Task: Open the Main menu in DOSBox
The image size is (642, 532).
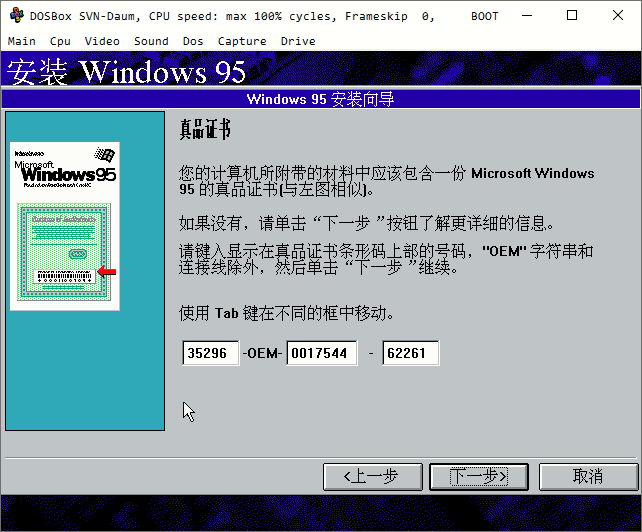Action: pos(21,41)
